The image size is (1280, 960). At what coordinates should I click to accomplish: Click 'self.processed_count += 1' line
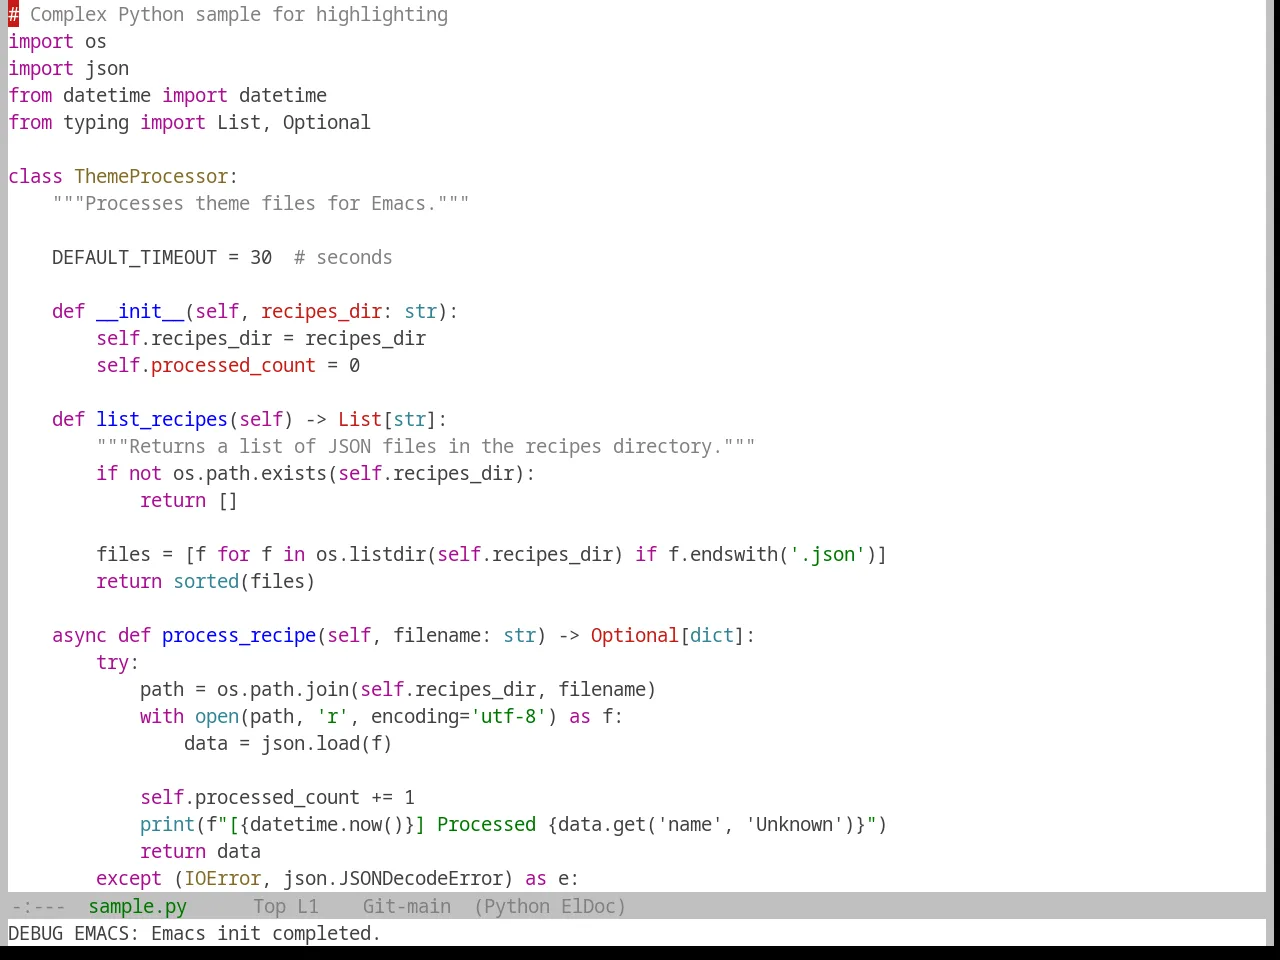pyautogui.click(x=277, y=797)
